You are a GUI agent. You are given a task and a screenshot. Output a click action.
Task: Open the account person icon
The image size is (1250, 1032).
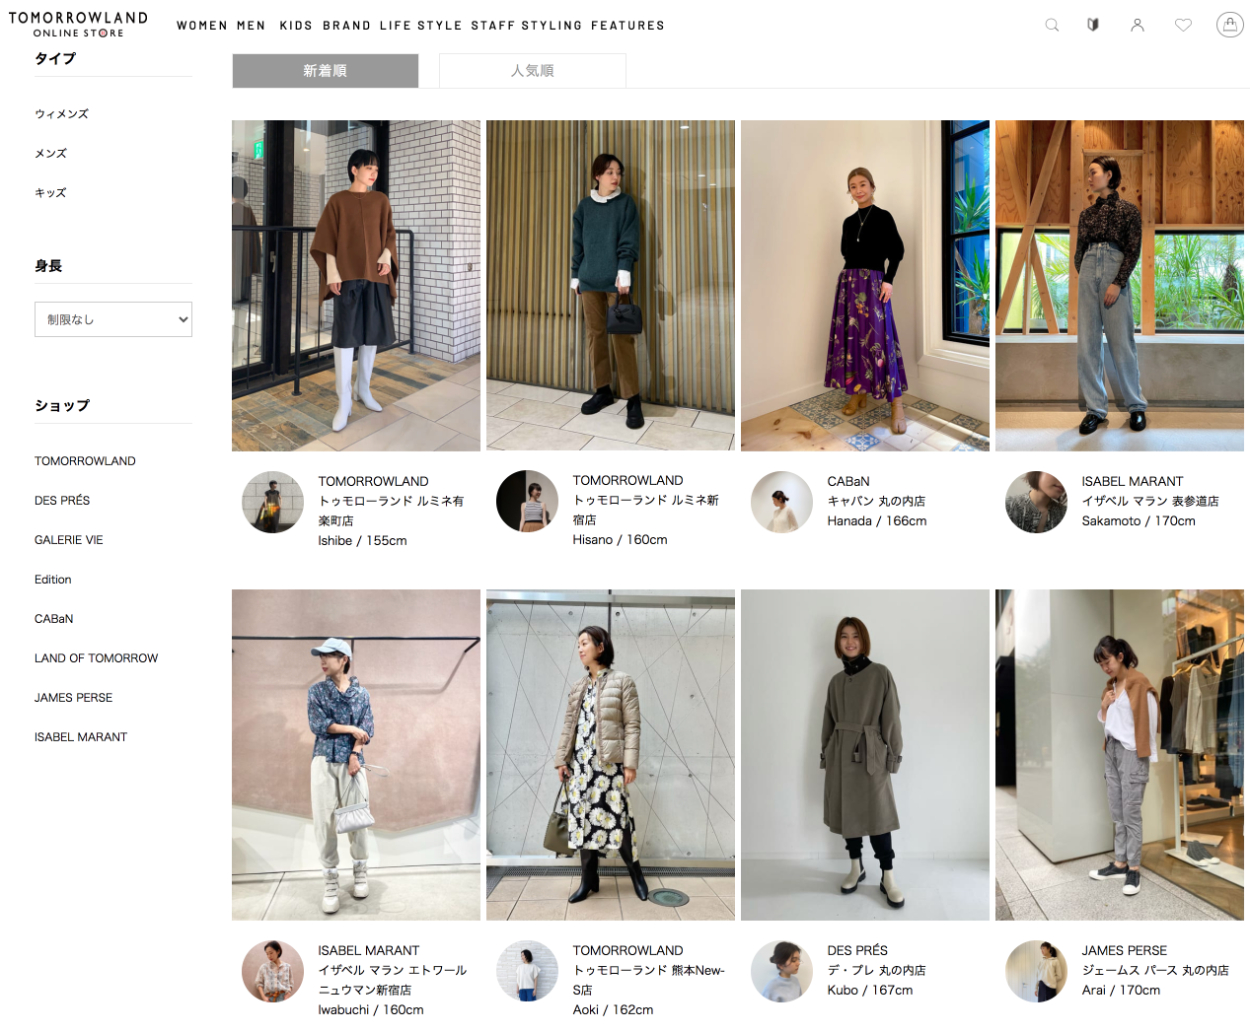1137,25
